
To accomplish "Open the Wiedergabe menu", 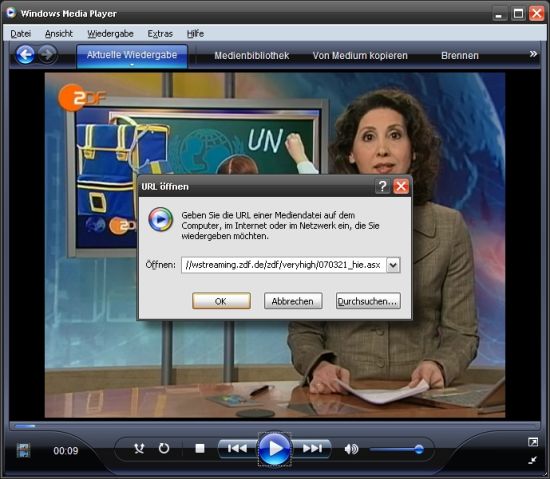I will click(x=110, y=34).
